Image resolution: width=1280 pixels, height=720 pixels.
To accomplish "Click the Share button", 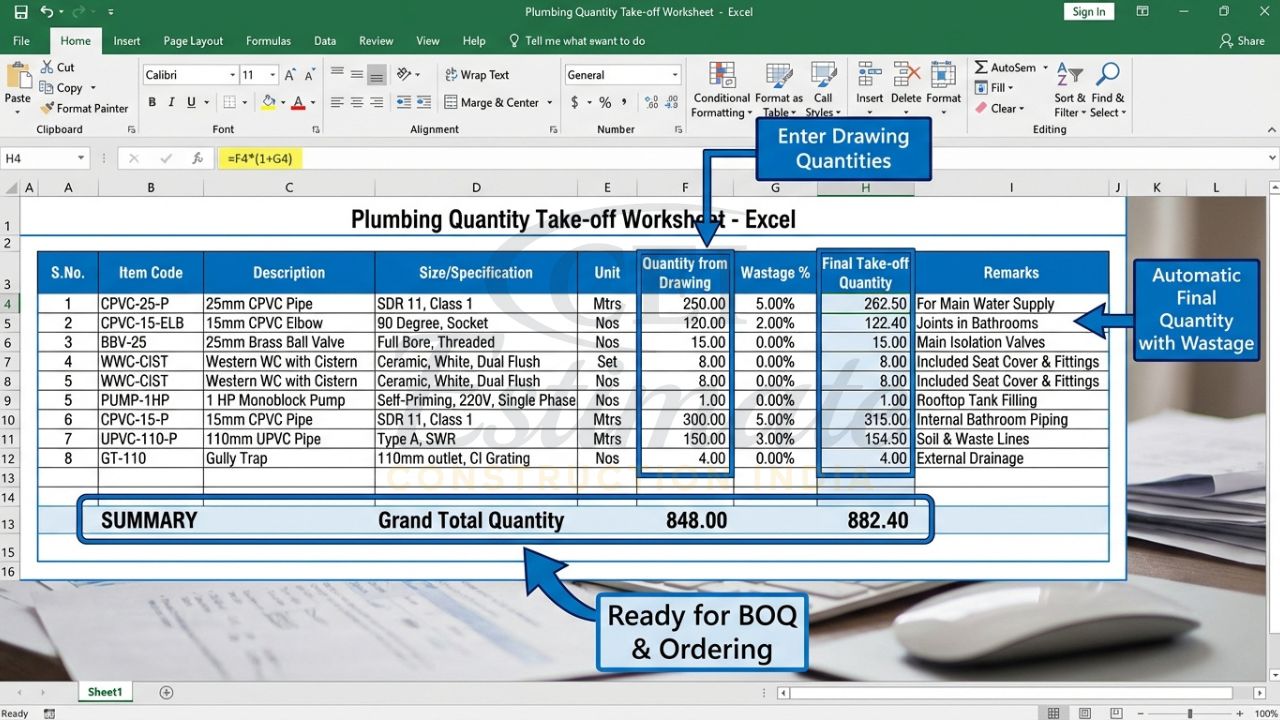I will tap(1243, 40).
